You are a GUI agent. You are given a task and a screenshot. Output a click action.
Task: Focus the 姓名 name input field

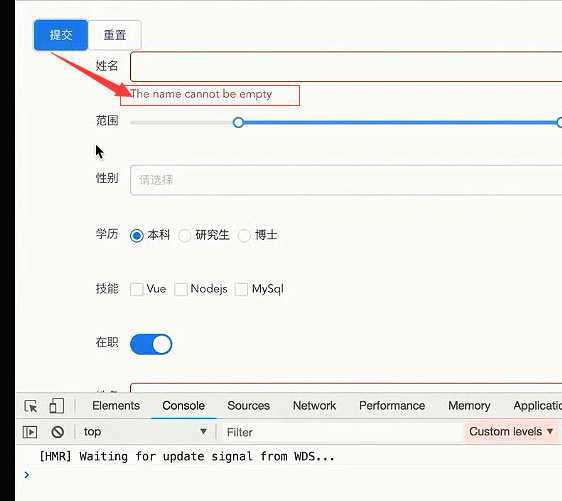tap(346, 67)
